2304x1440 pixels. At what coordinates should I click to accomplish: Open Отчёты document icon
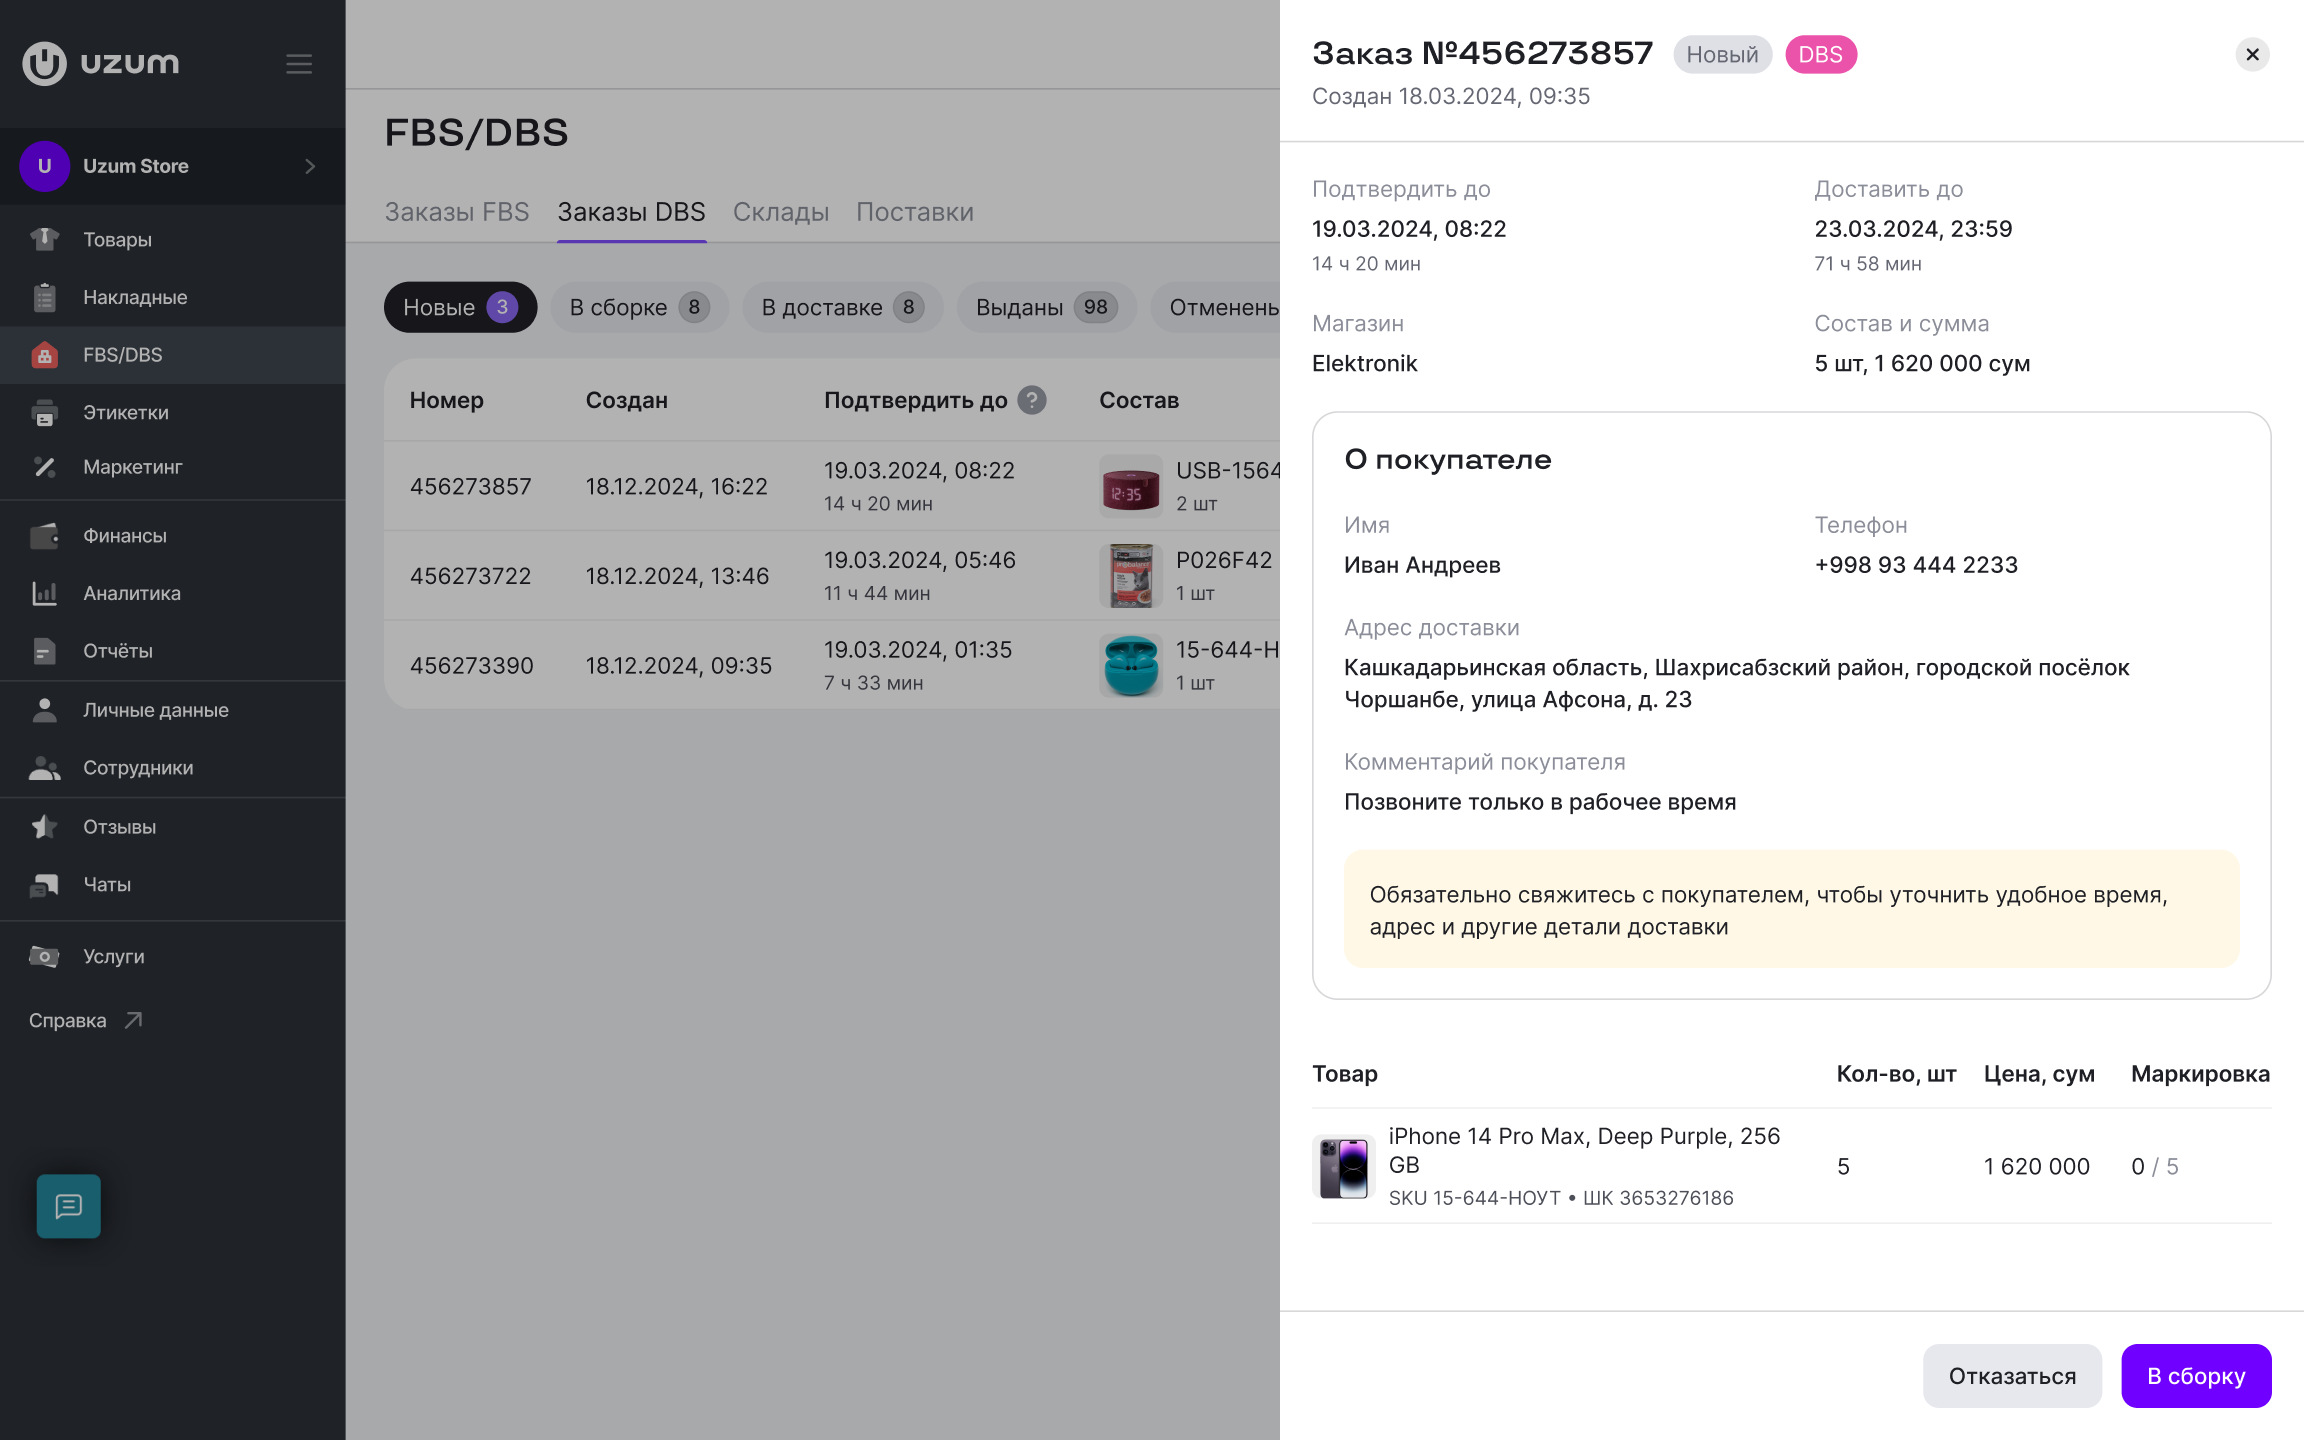click(44, 651)
